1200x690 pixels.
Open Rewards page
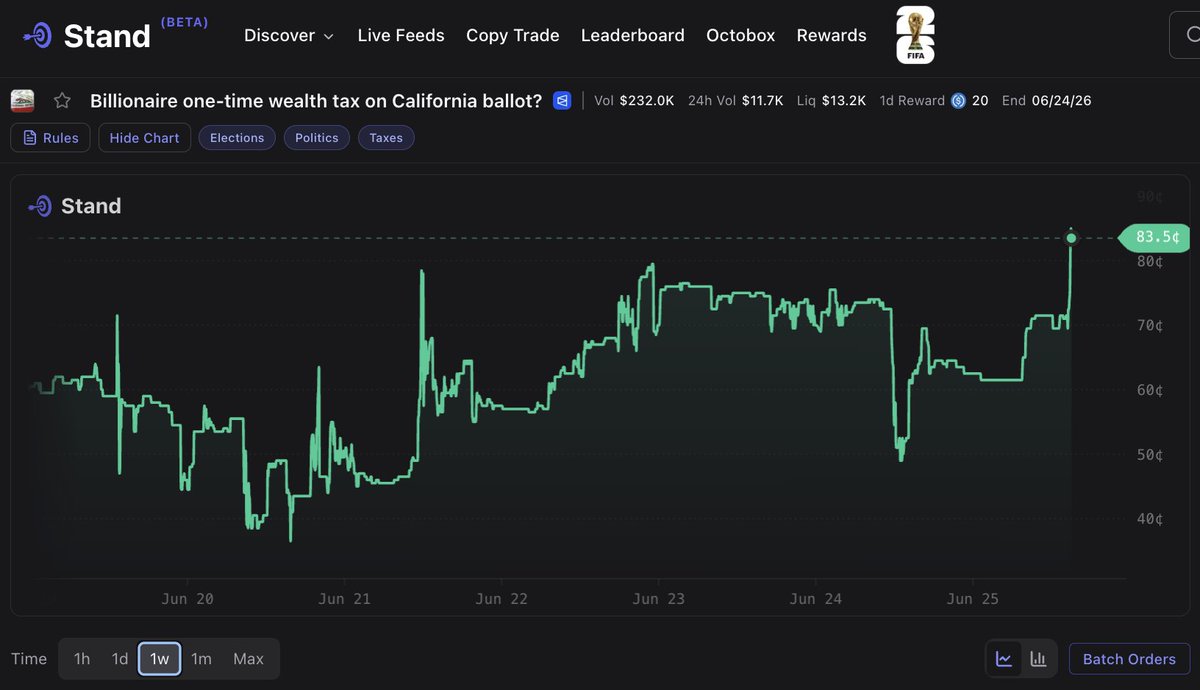point(832,35)
